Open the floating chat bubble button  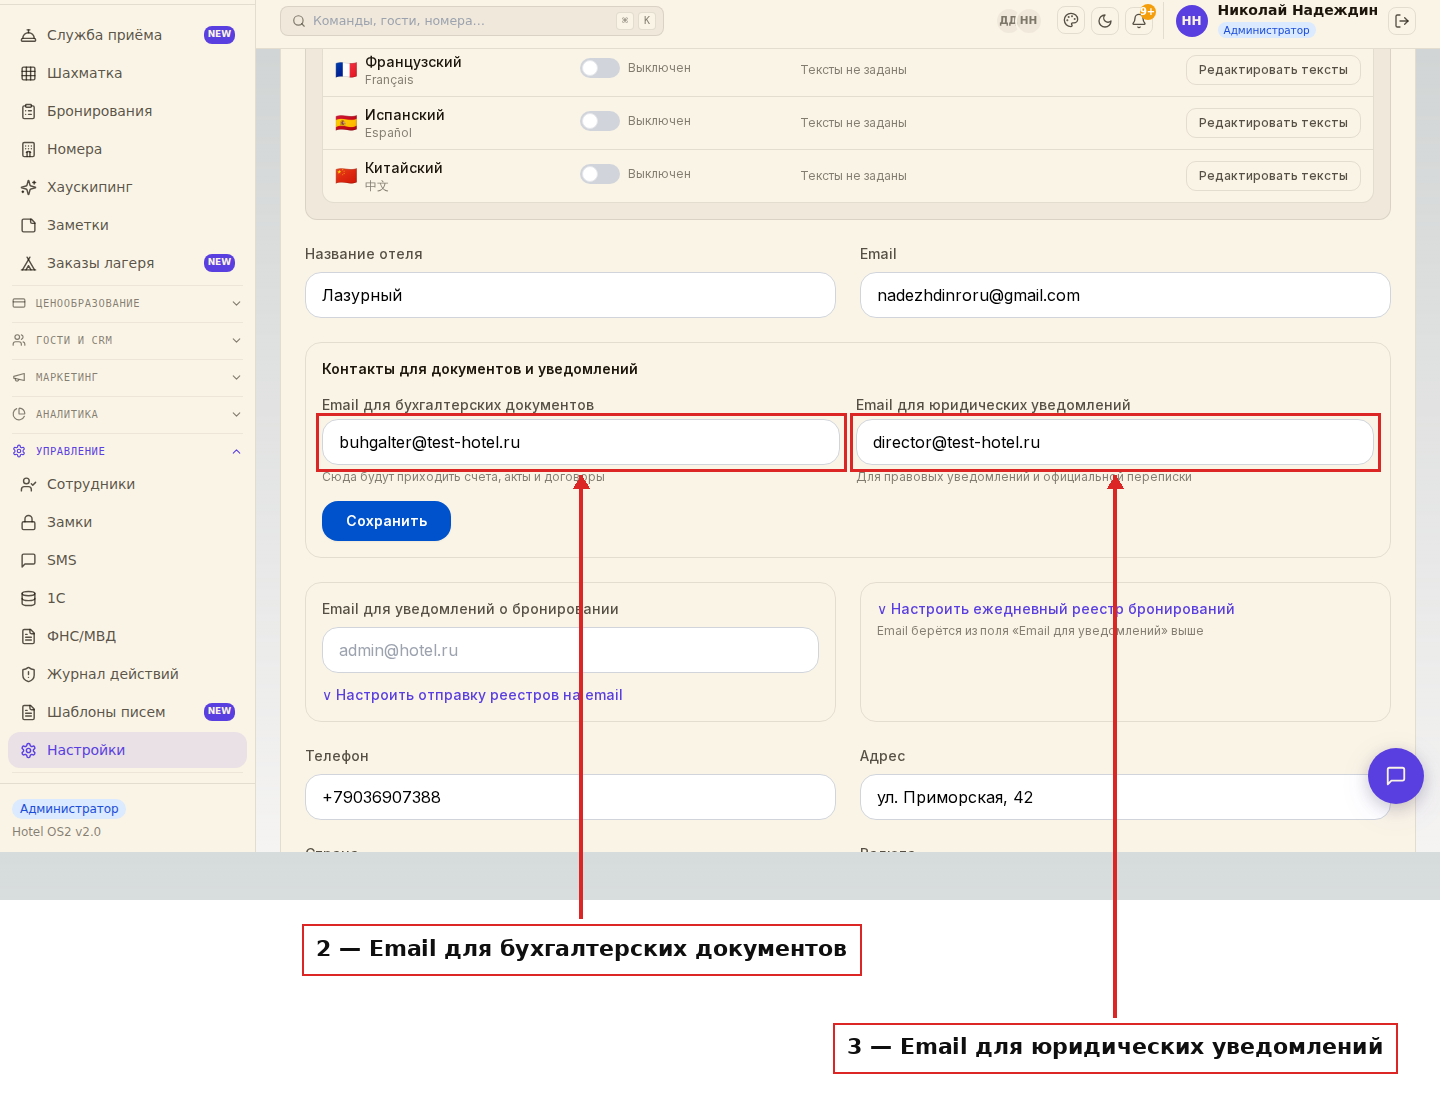pyautogui.click(x=1396, y=776)
